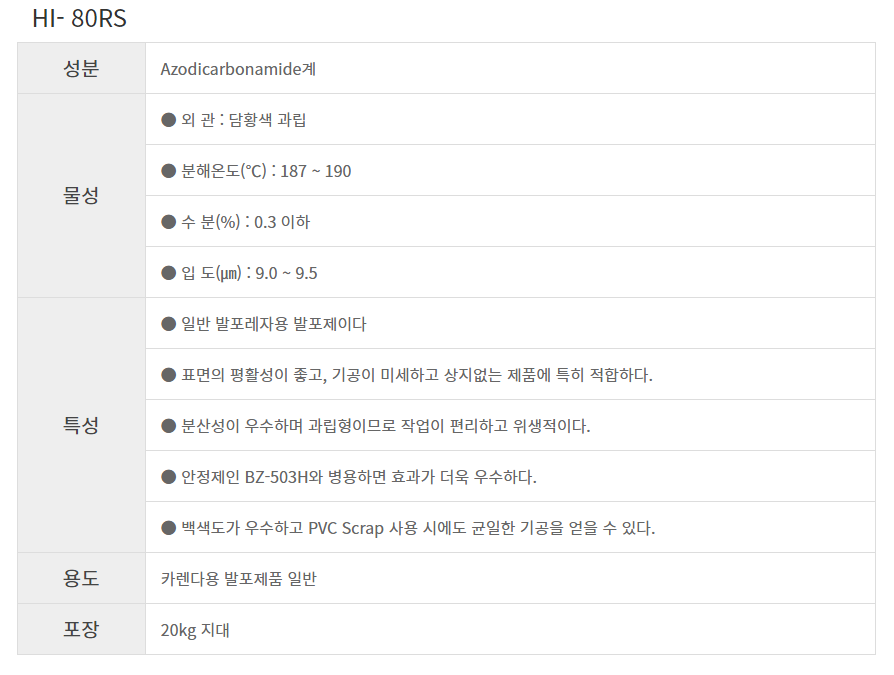The image size is (894, 675).
Task: Select the 물성 header cell
Action: 82,196
